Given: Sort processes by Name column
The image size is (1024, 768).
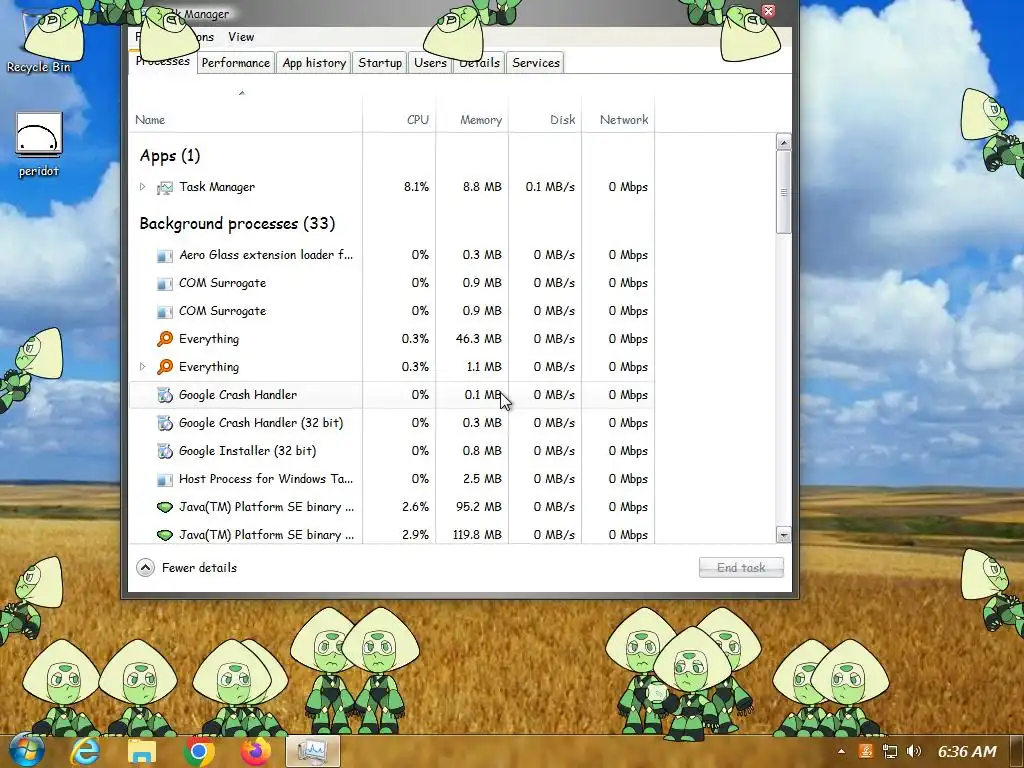Looking at the screenshot, I should tap(245, 120).
